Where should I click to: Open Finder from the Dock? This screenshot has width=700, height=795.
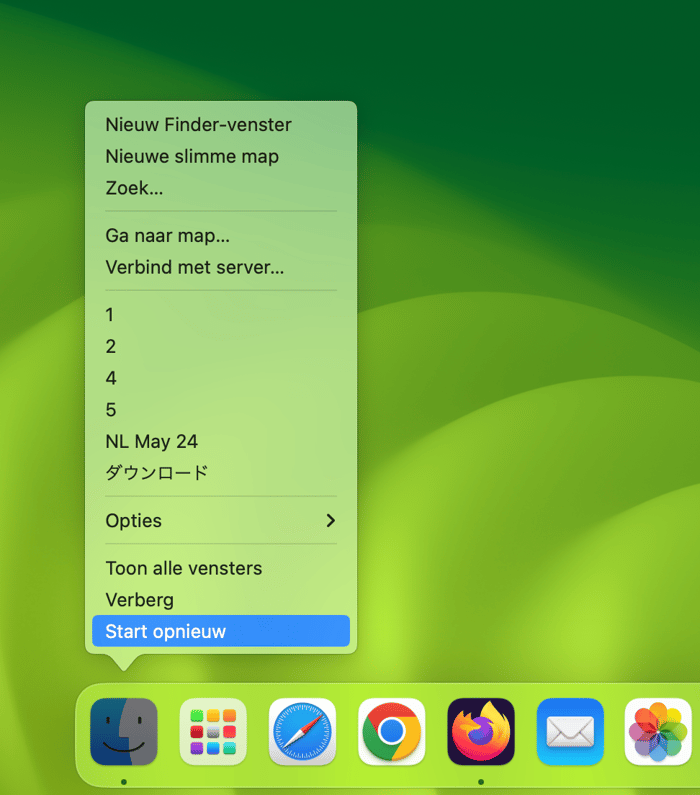pyautogui.click(x=124, y=731)
